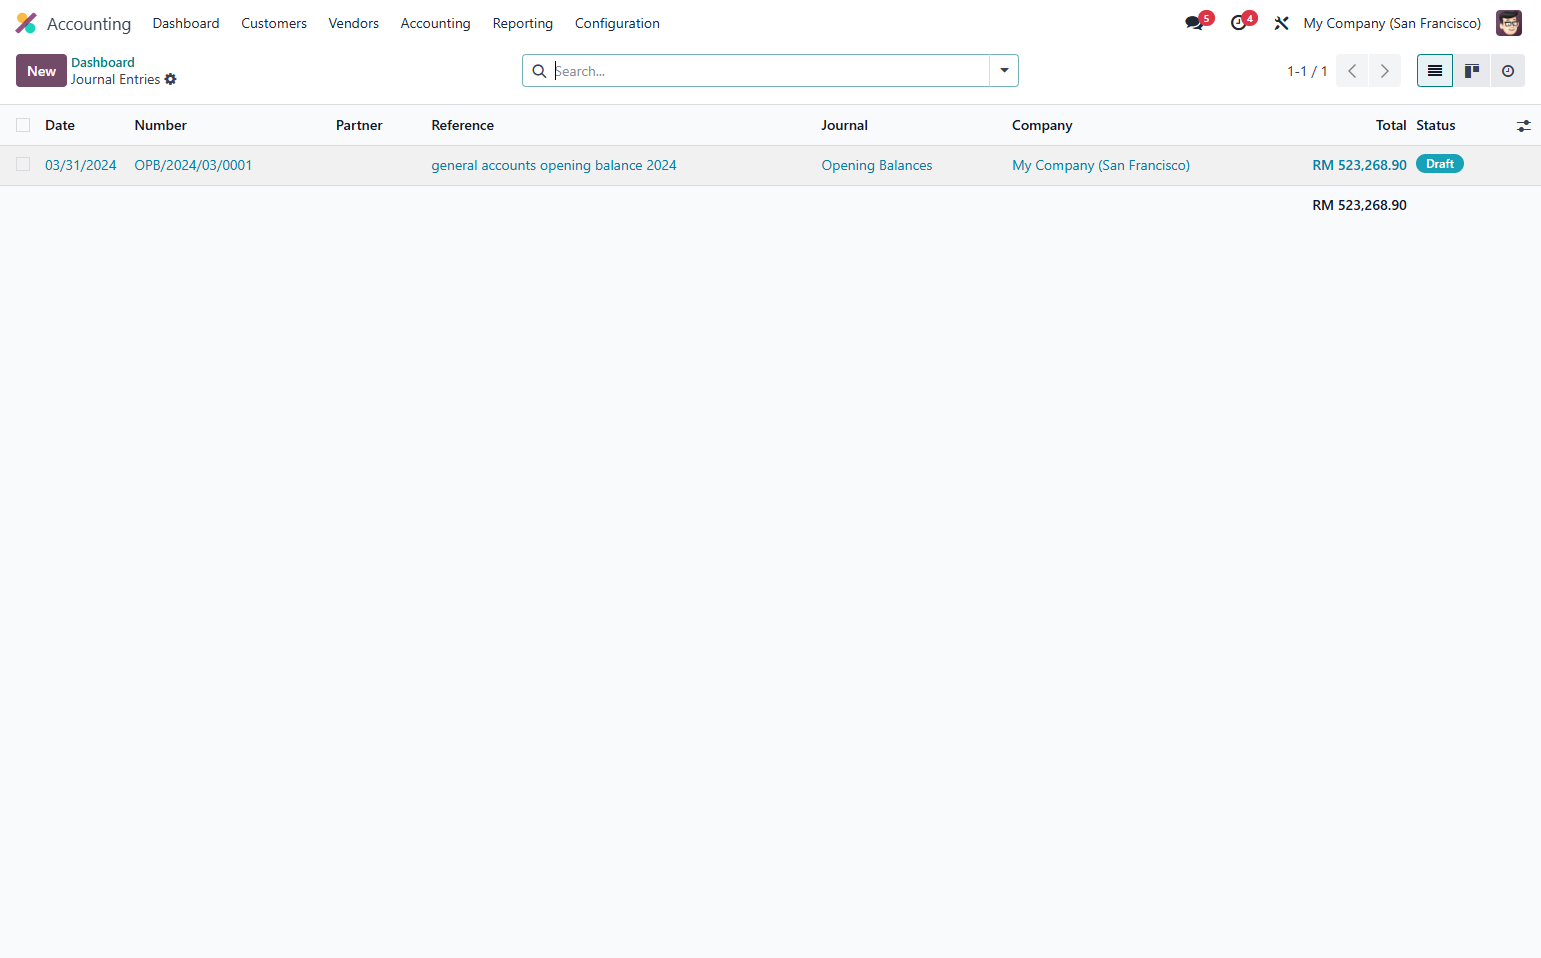Go to next page of records
1541x958 pixels.
(x=1384, y=71)
